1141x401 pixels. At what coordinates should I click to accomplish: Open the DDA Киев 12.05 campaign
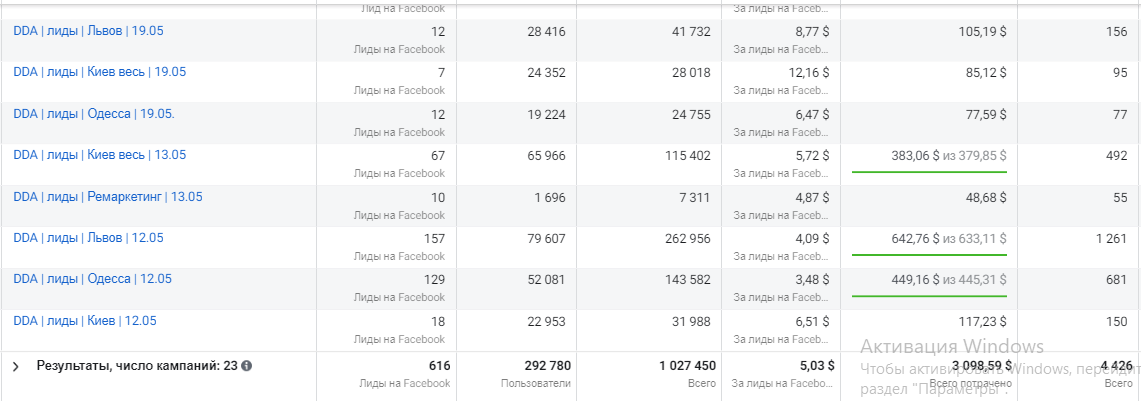(84, 321)
